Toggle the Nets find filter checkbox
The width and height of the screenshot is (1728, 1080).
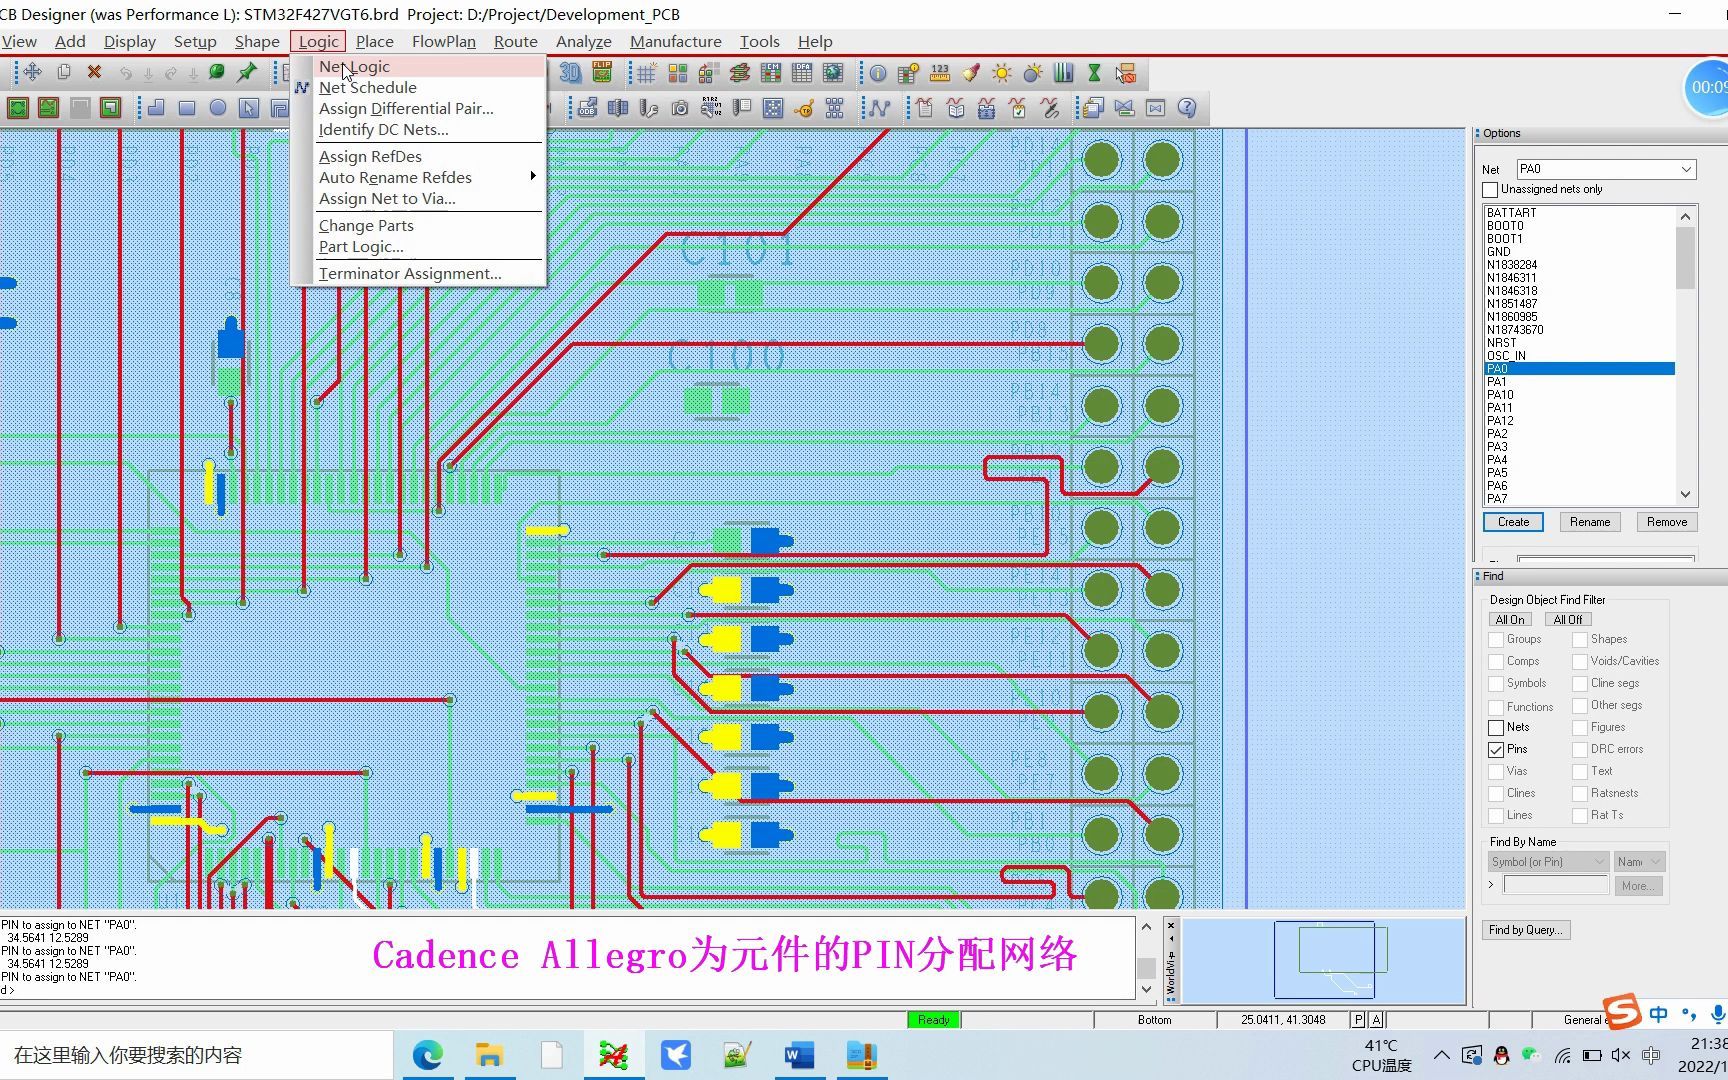[1496, 727]
